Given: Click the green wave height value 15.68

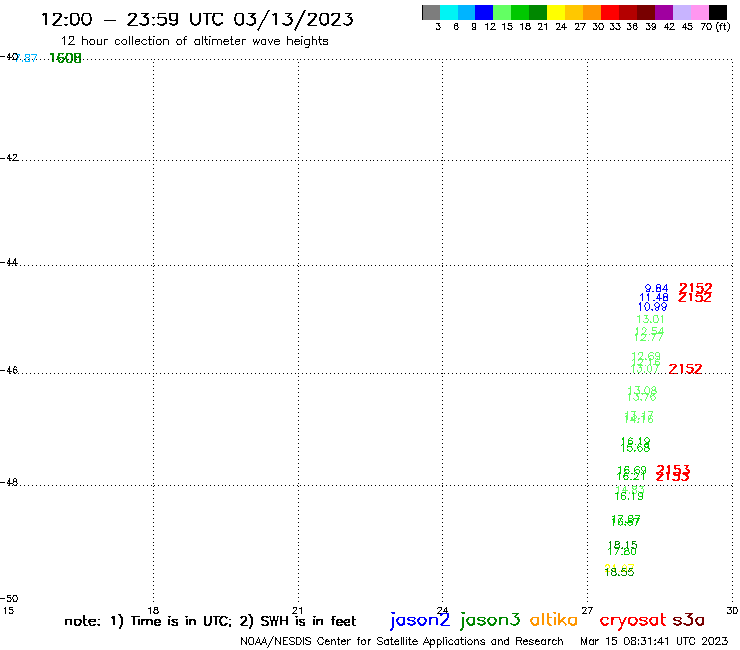Looking at the screenshot, I should pos(635,447).
